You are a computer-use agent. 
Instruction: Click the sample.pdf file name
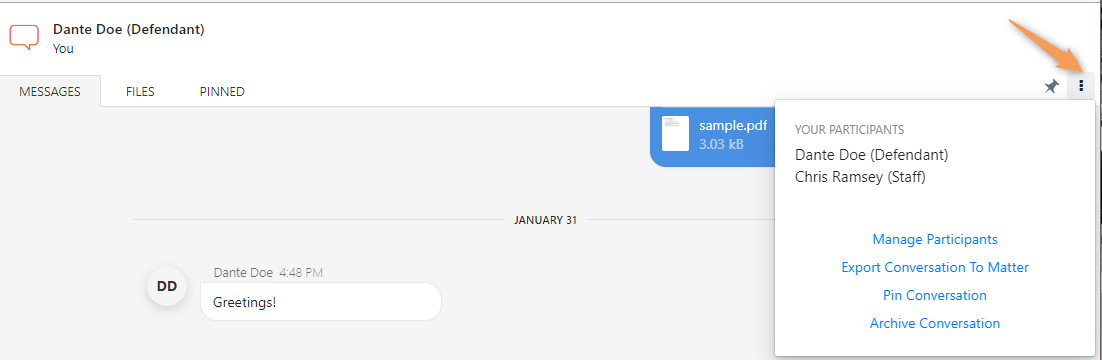(x=733, y=126)
